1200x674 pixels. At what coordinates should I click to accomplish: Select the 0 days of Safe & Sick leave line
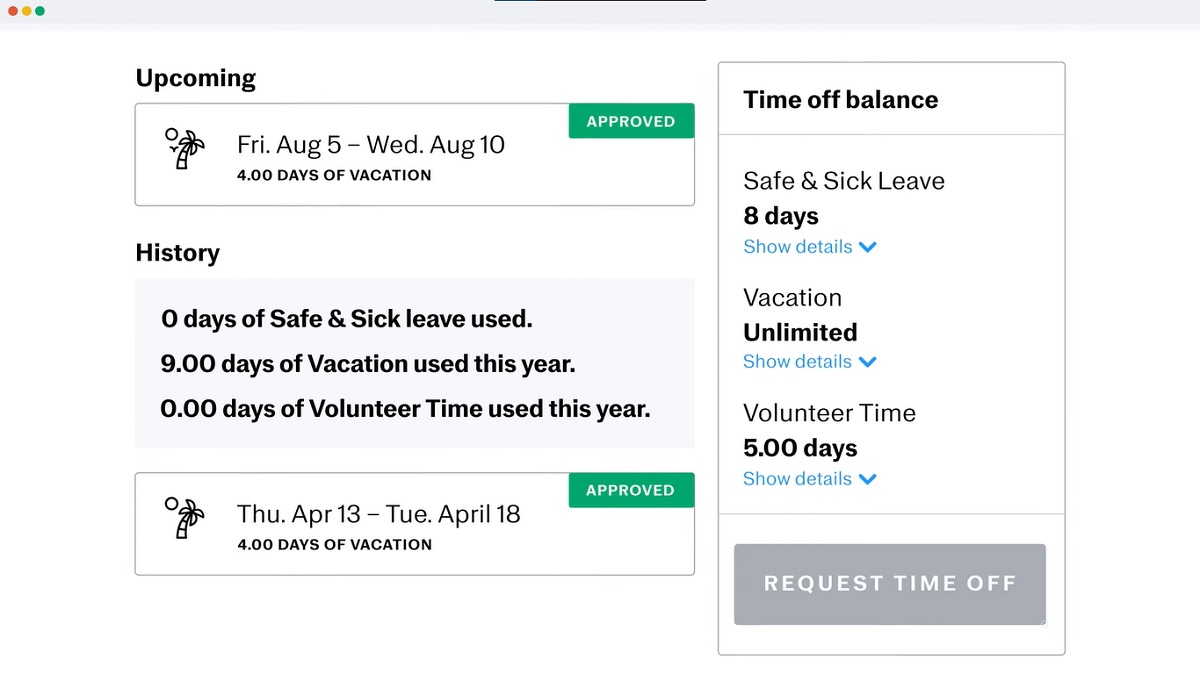[x=347, y=319]
